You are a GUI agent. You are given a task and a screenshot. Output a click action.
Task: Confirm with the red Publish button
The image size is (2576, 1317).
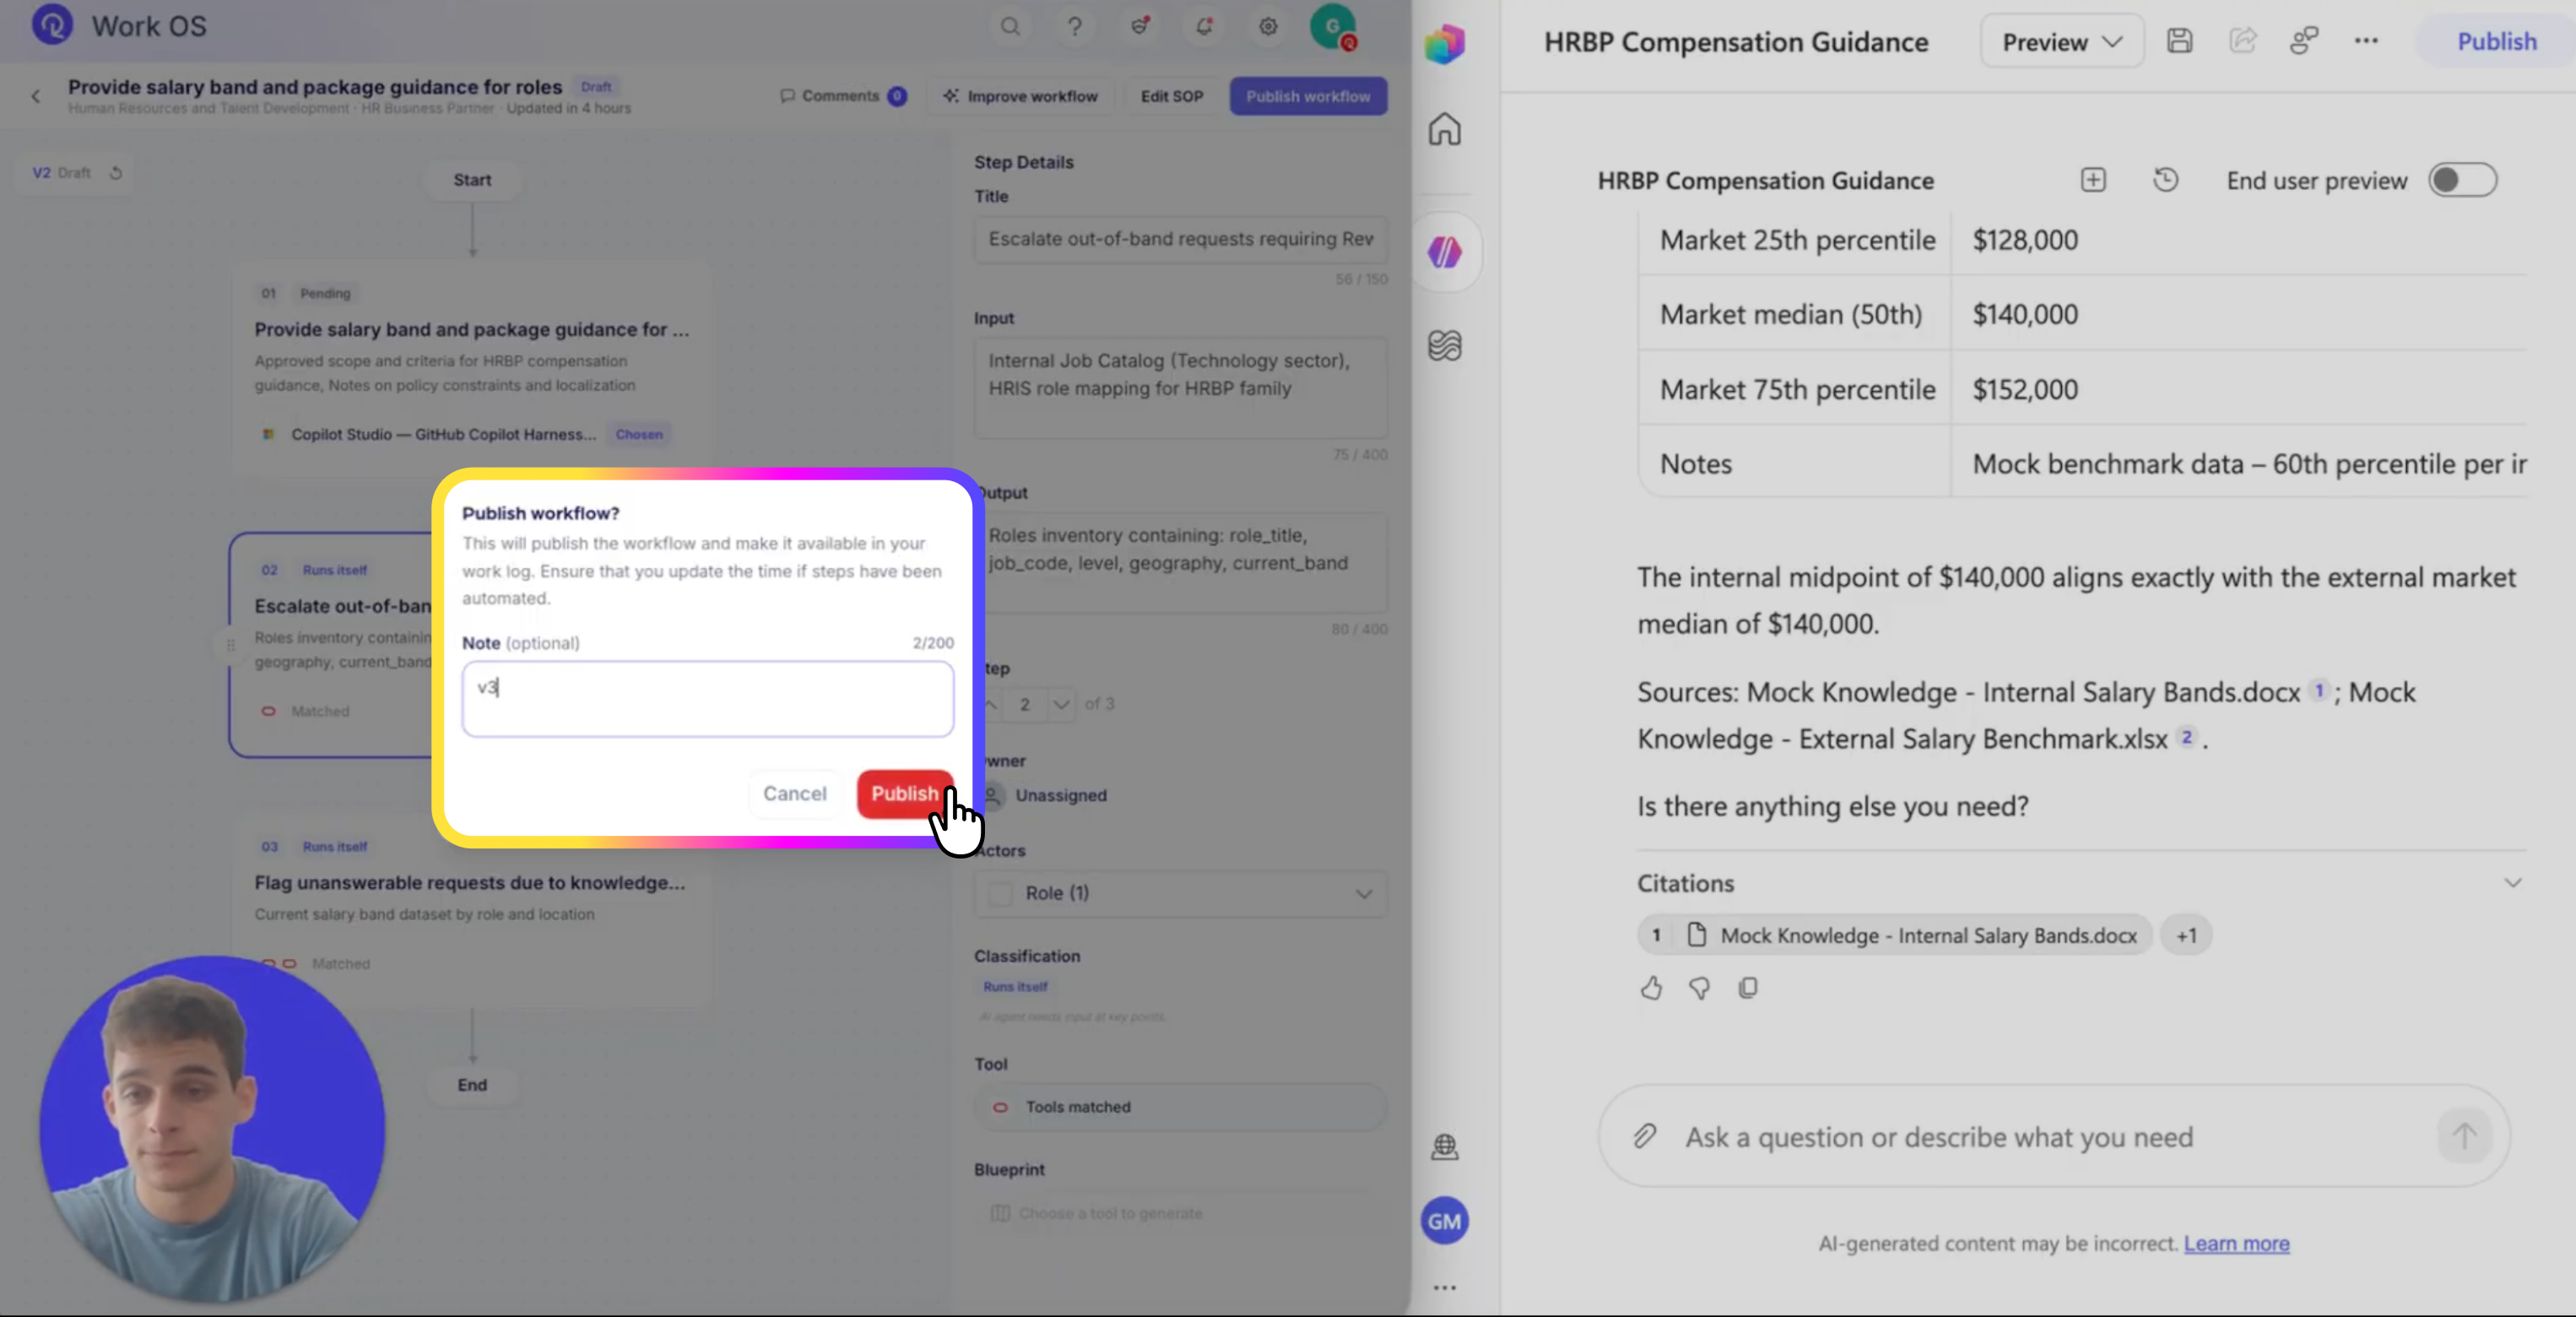904,793
